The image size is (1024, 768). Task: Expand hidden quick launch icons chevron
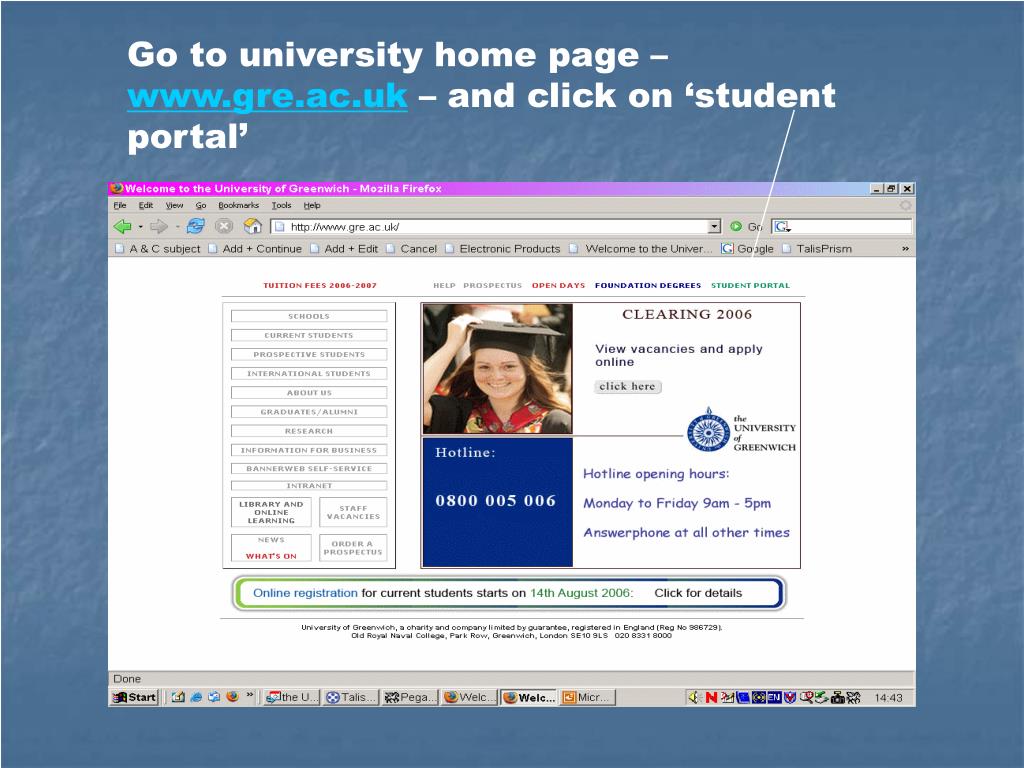click(x=249, y=695)
